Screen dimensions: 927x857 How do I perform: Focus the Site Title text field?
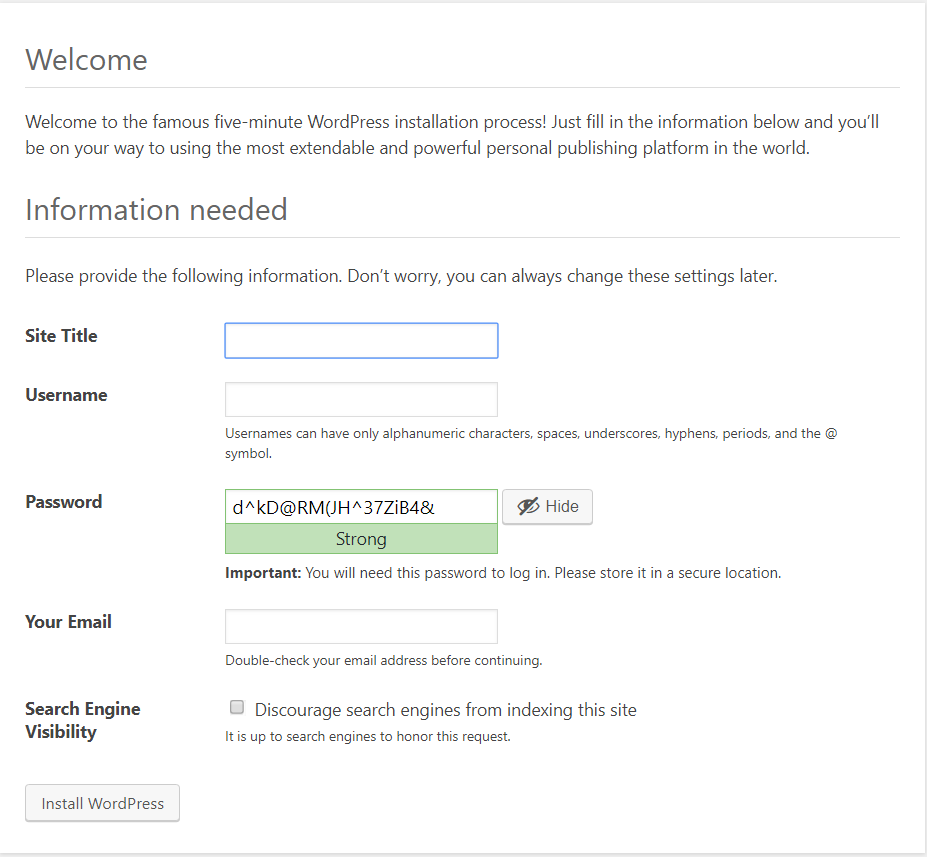[x=361, y=341]
